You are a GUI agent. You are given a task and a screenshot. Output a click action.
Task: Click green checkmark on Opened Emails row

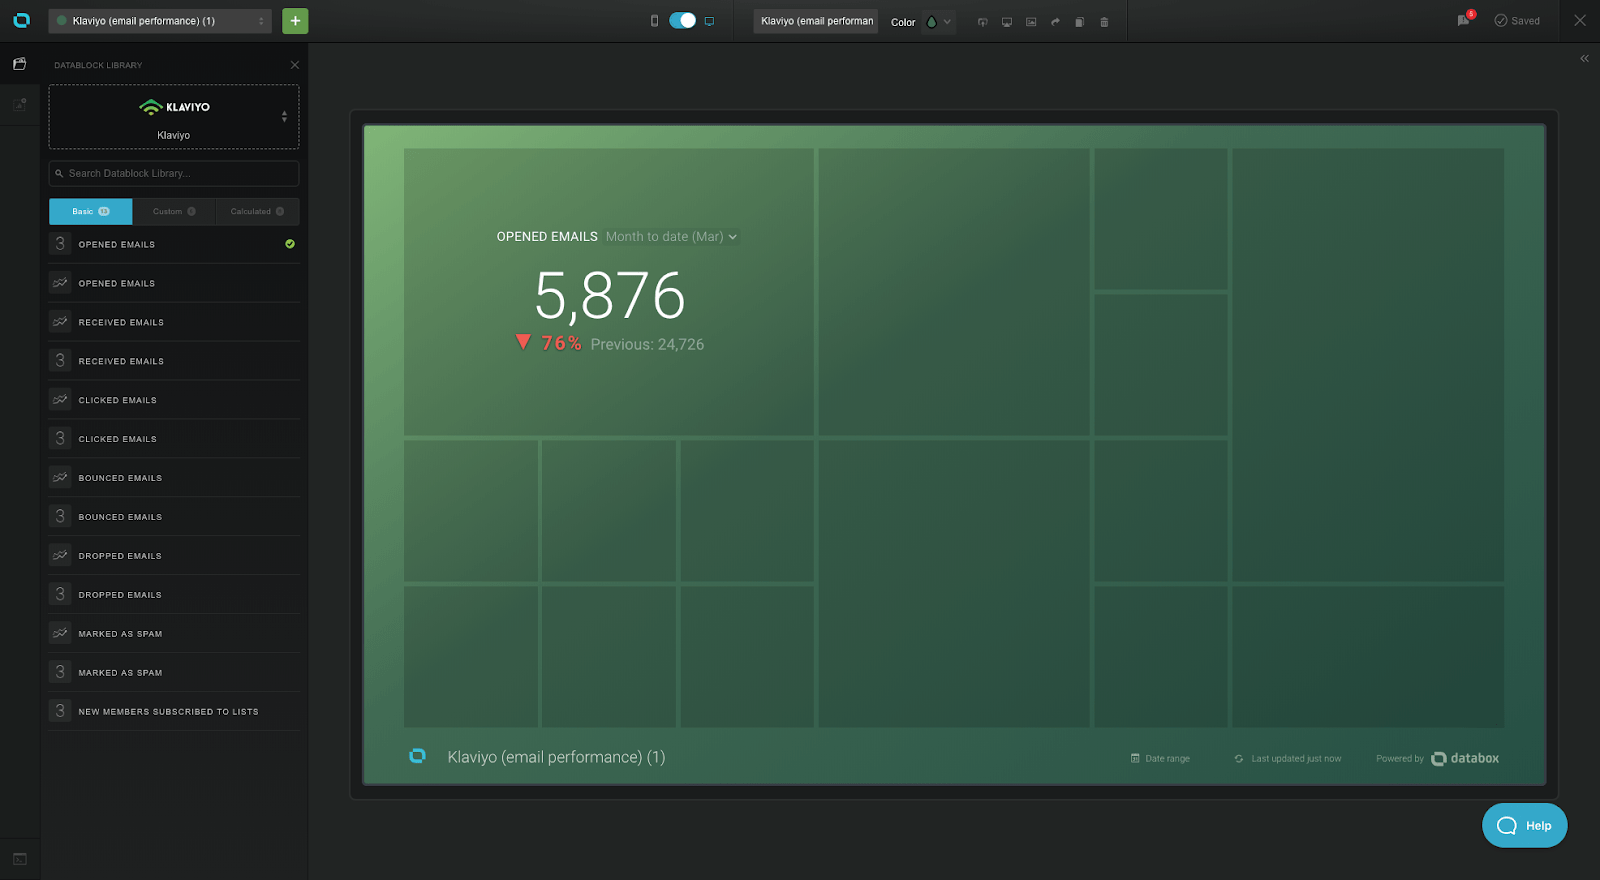(x=290, y=244)
